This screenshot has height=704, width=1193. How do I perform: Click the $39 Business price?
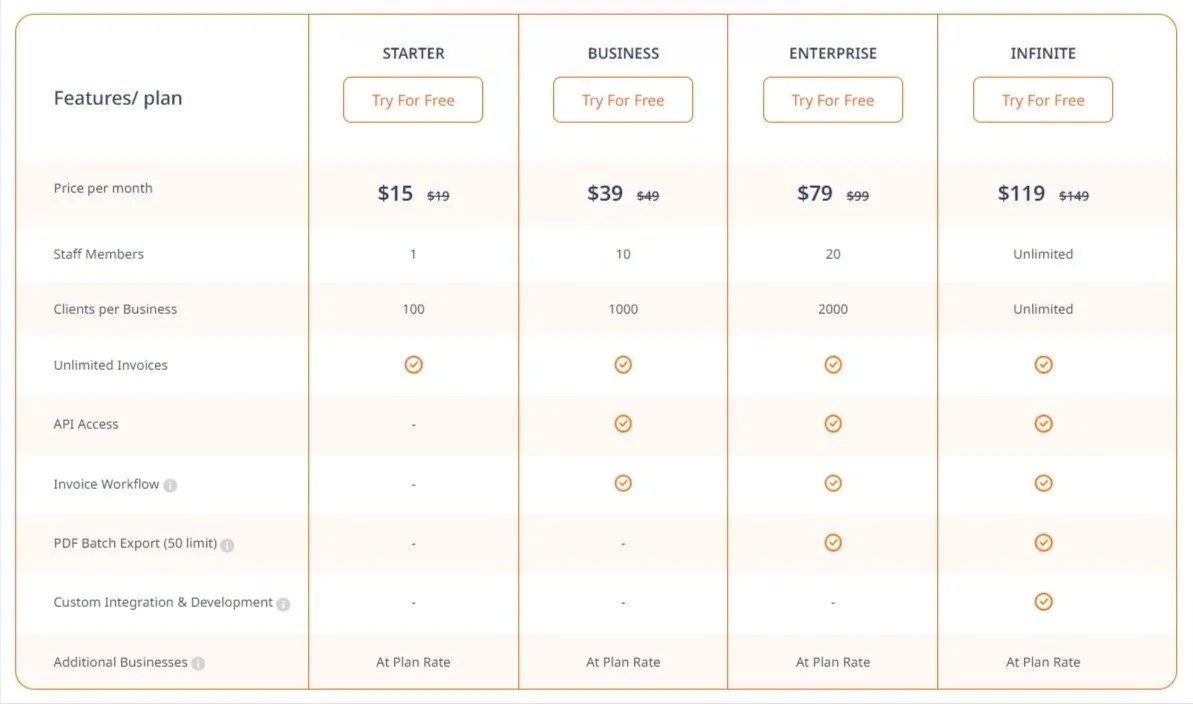click(x=605, y=193)
